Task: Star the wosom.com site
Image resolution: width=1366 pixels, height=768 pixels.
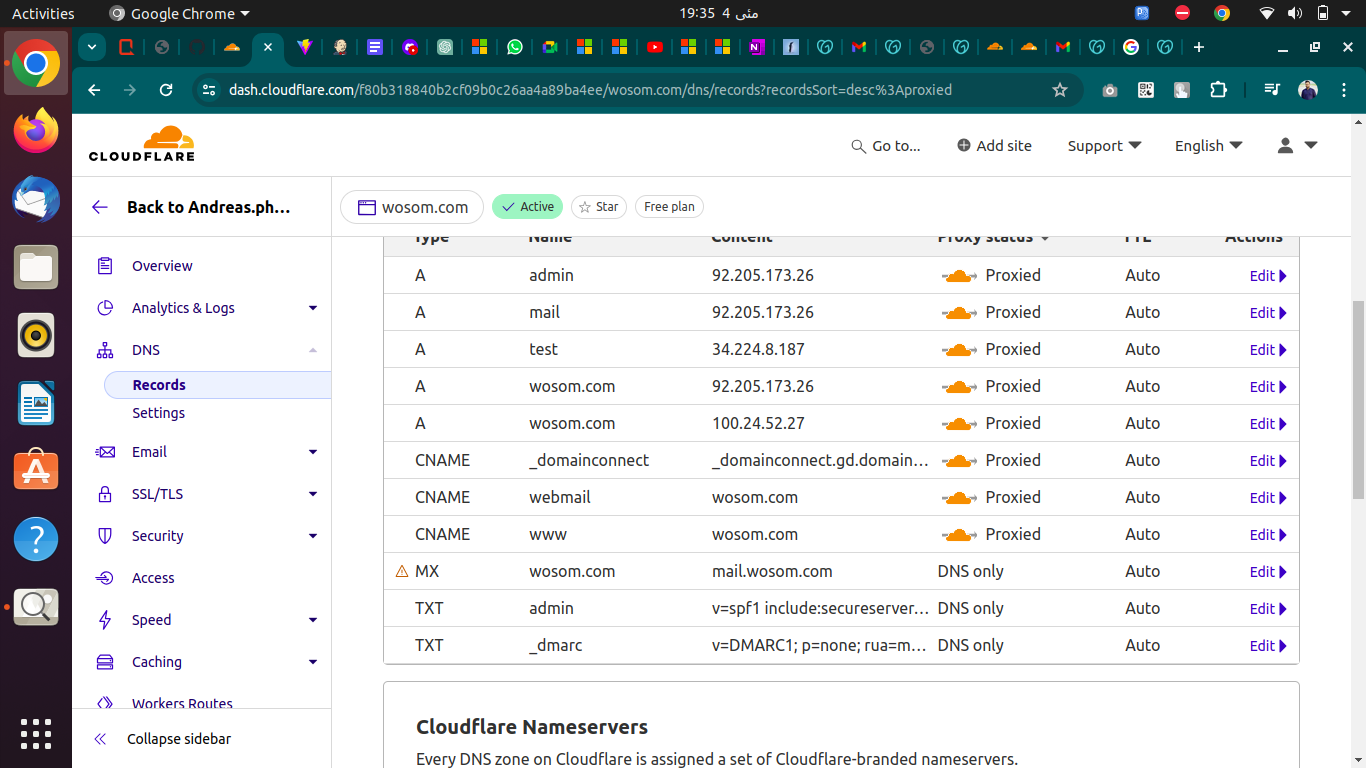Action: tap(598, 207)
